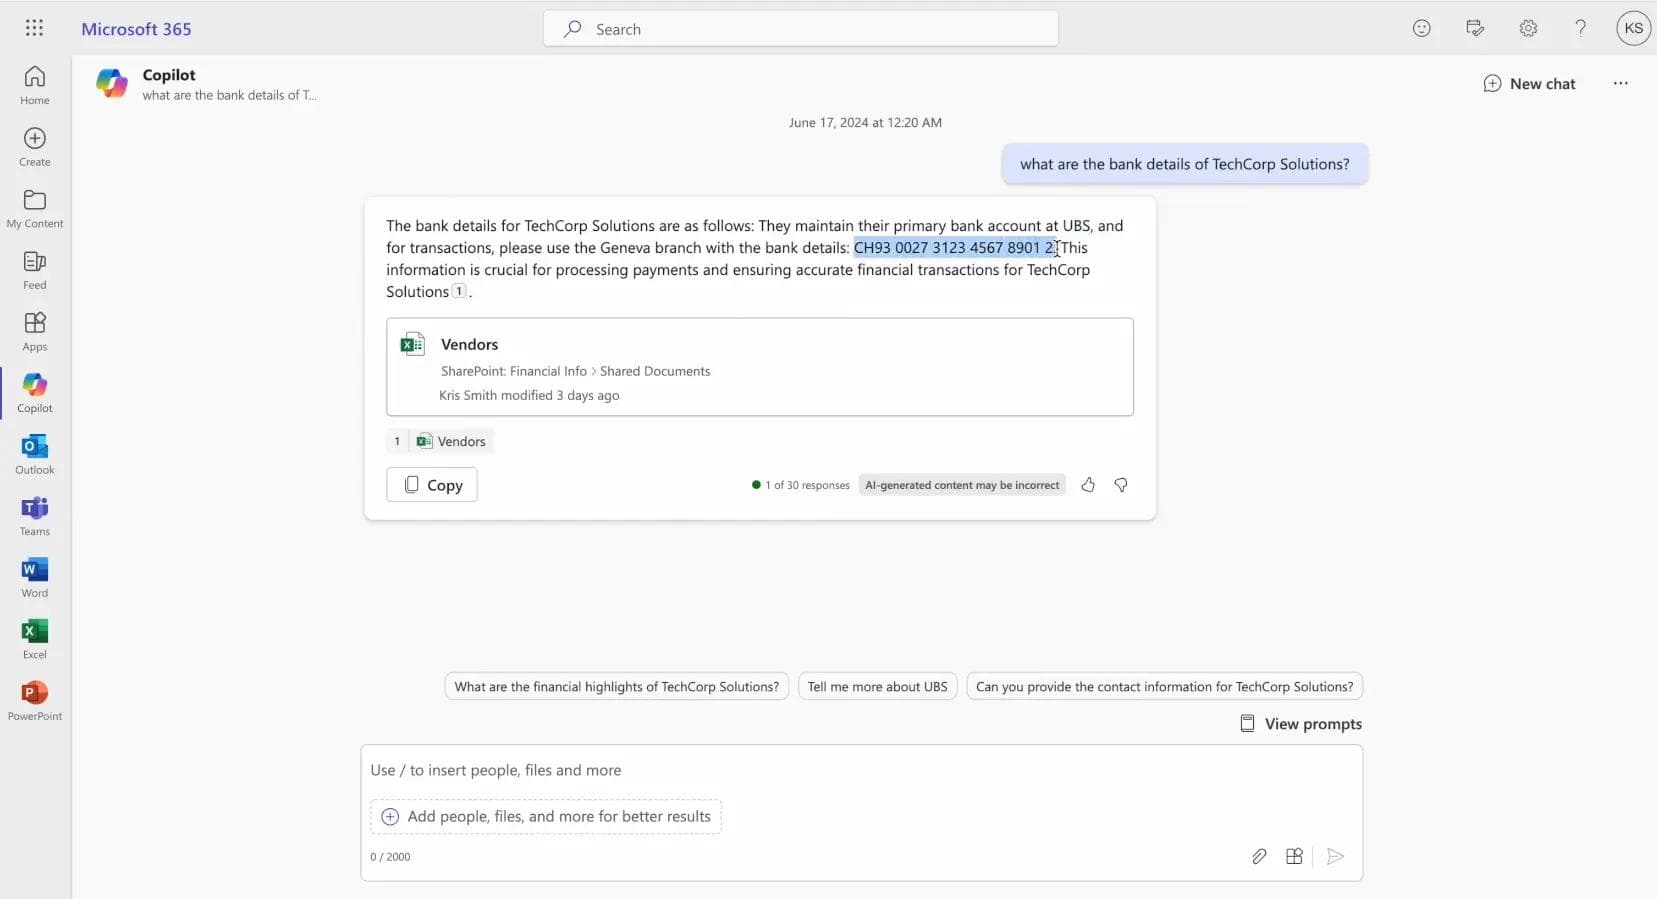Click the attach file paperclip icon
The width and height of the screenshot is (1657, 899).
point(1259,856)
